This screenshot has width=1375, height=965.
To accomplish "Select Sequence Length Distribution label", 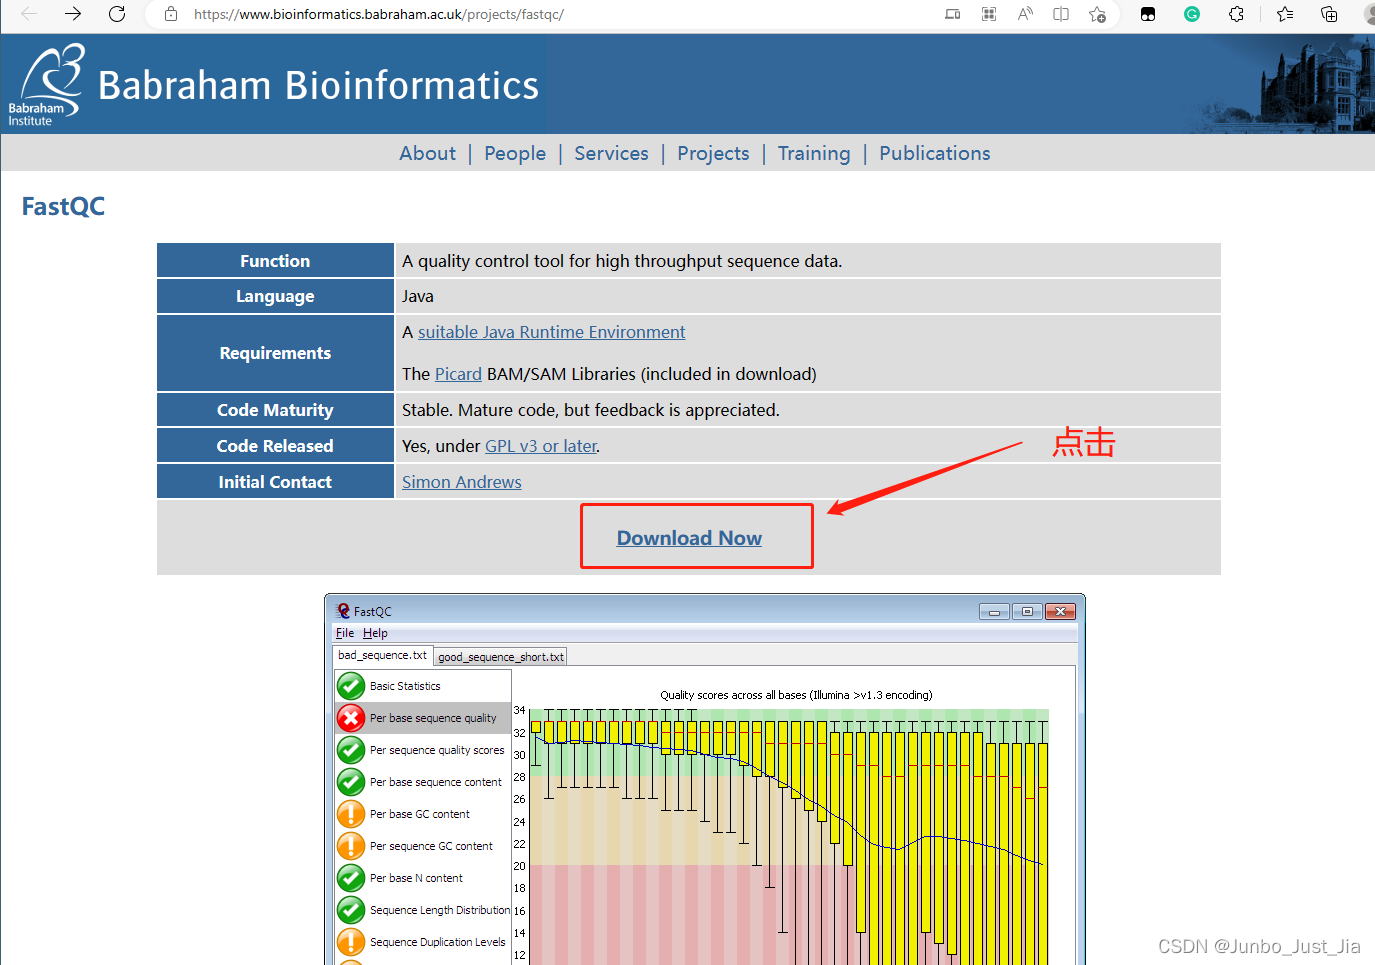I will (x=440, y=910).
